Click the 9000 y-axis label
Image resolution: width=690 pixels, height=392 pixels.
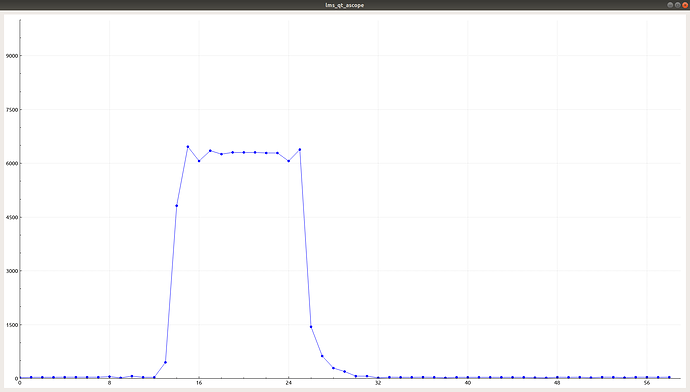click(x=11, y=56)
